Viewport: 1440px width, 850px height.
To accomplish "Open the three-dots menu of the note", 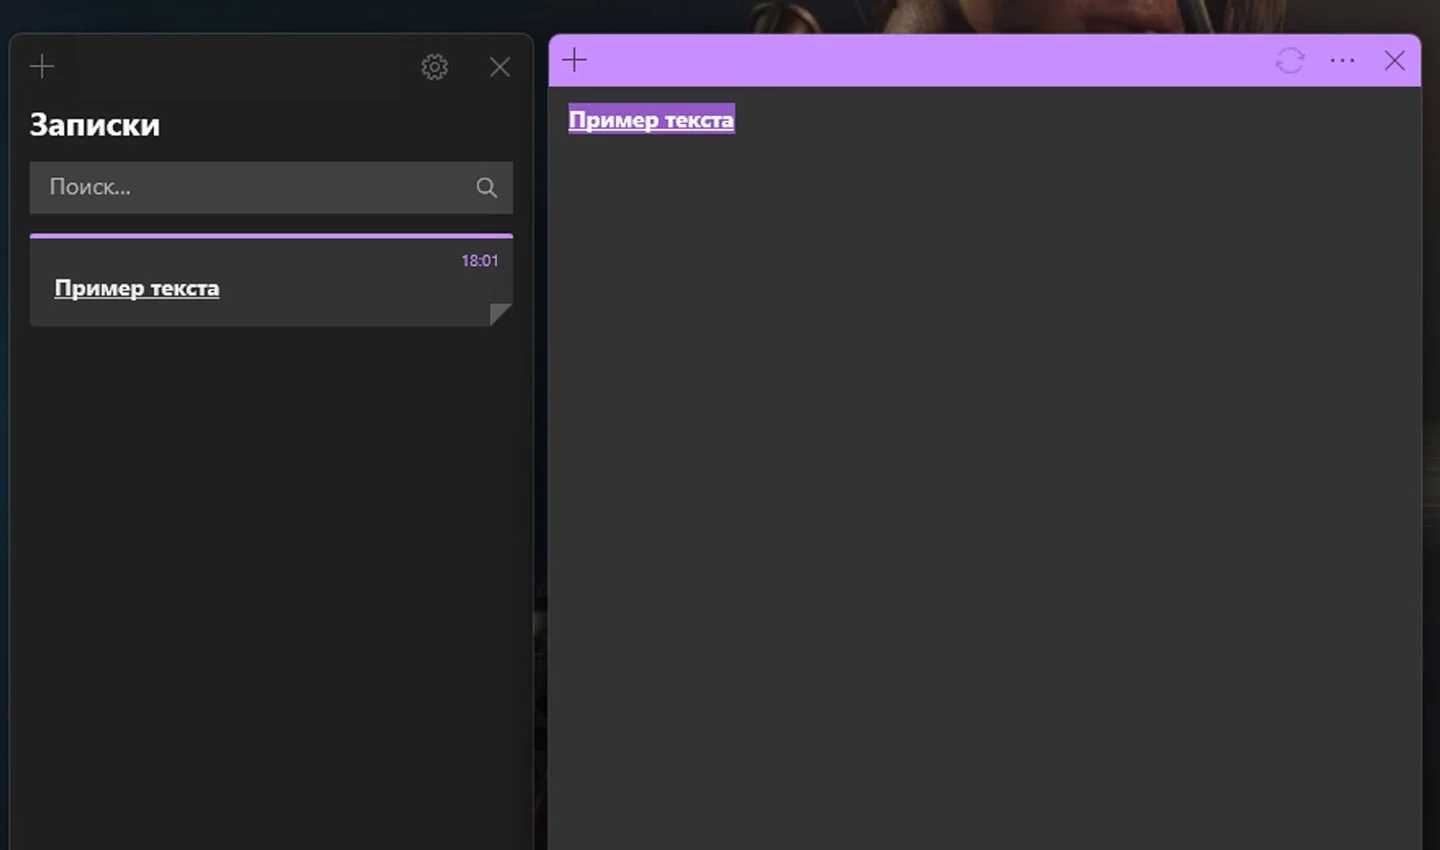I will (x=1343, y=60).
